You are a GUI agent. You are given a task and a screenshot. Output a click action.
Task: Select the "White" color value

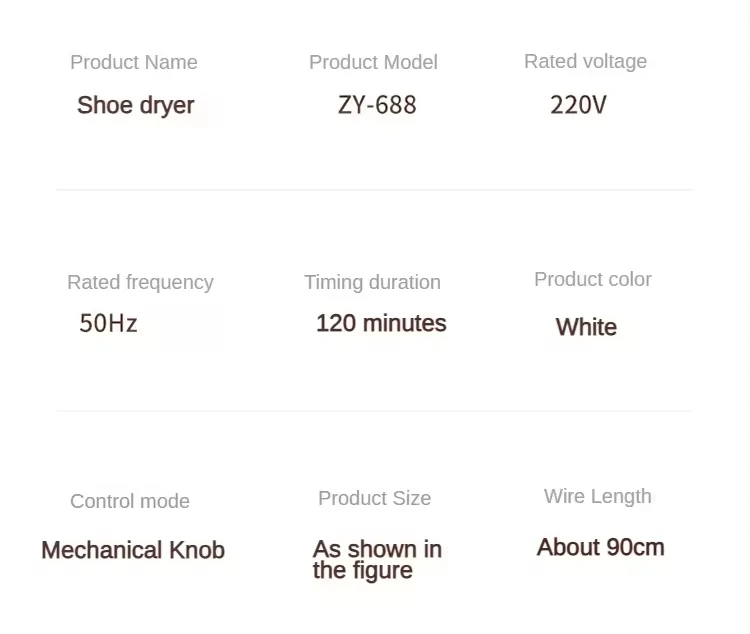[586, 327]
